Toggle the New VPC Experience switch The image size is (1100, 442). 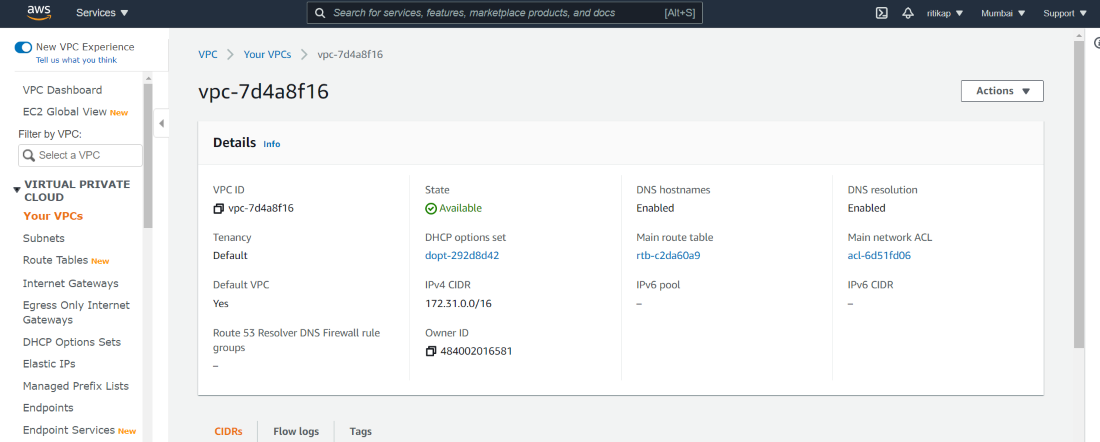[23, 47]
